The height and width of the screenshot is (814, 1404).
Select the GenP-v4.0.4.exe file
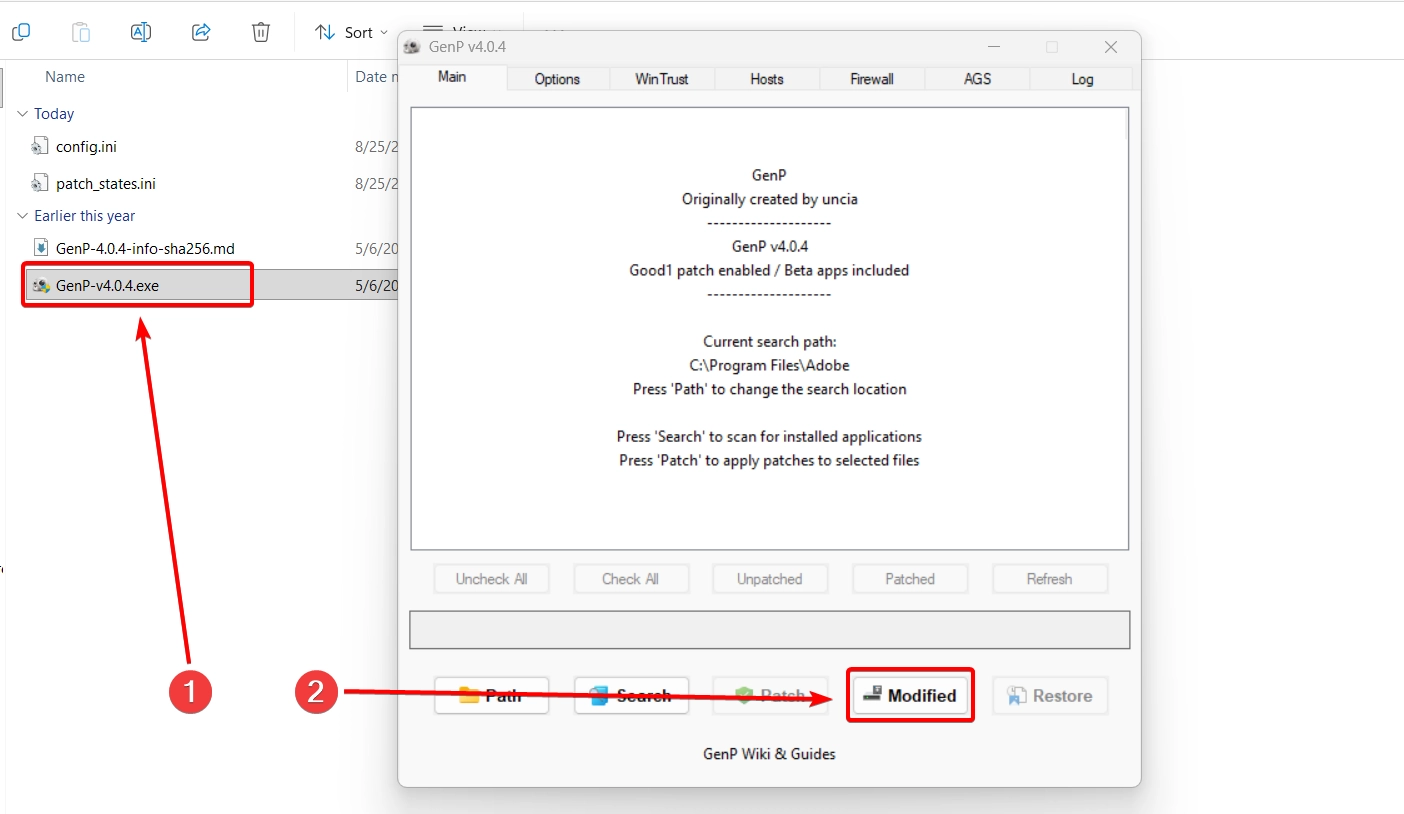pos(107,286)
